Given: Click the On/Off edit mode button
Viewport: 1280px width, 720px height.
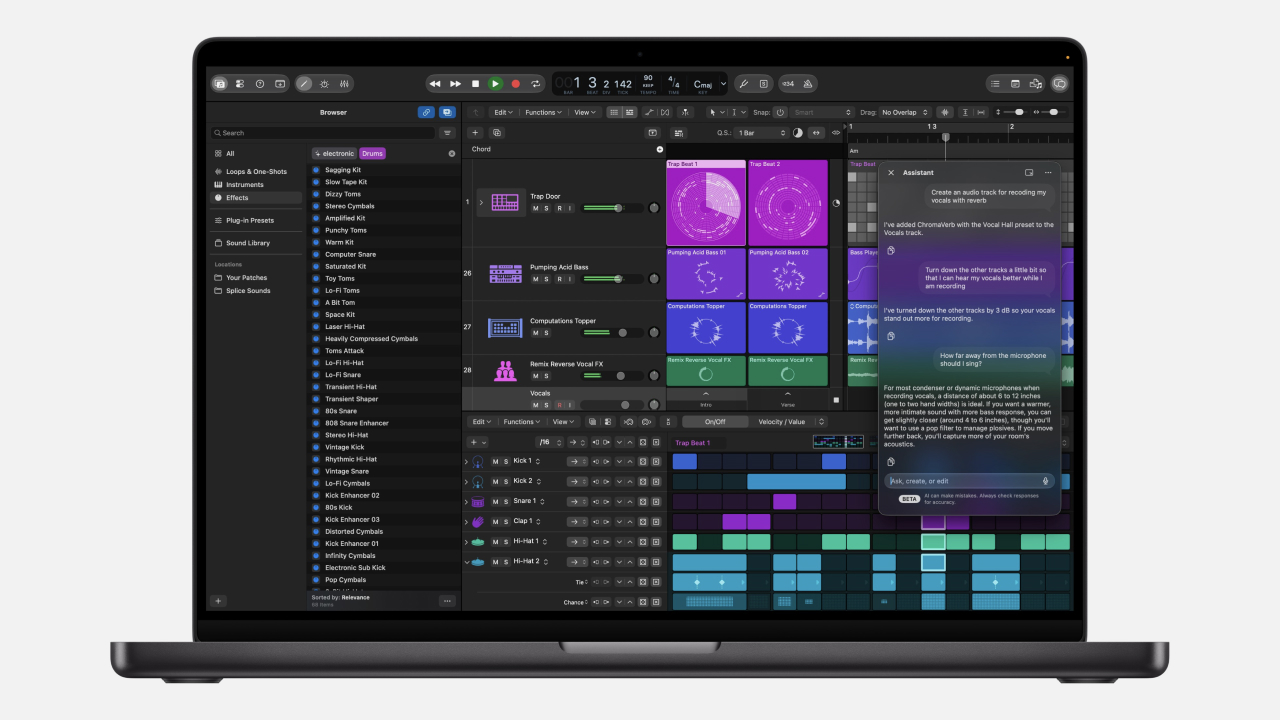Looking at the screenshot, I should click(715, 421).
